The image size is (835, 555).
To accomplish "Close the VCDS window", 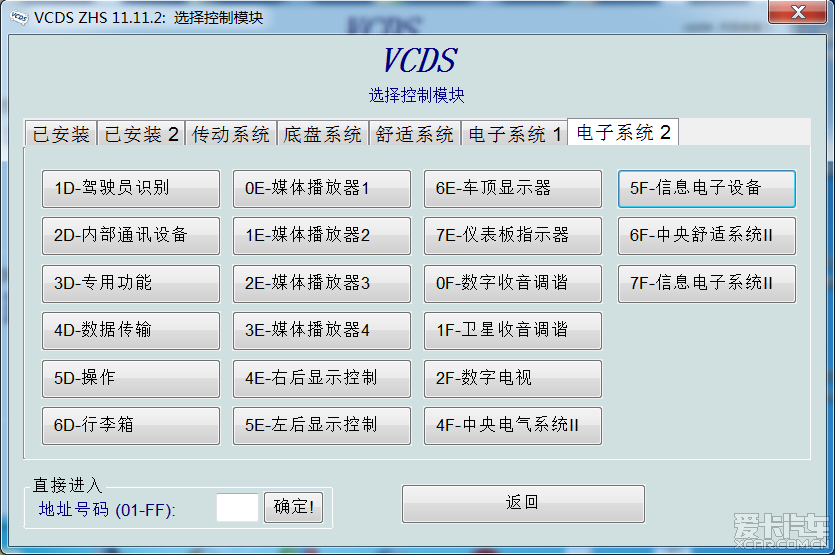I will [798, 12].
